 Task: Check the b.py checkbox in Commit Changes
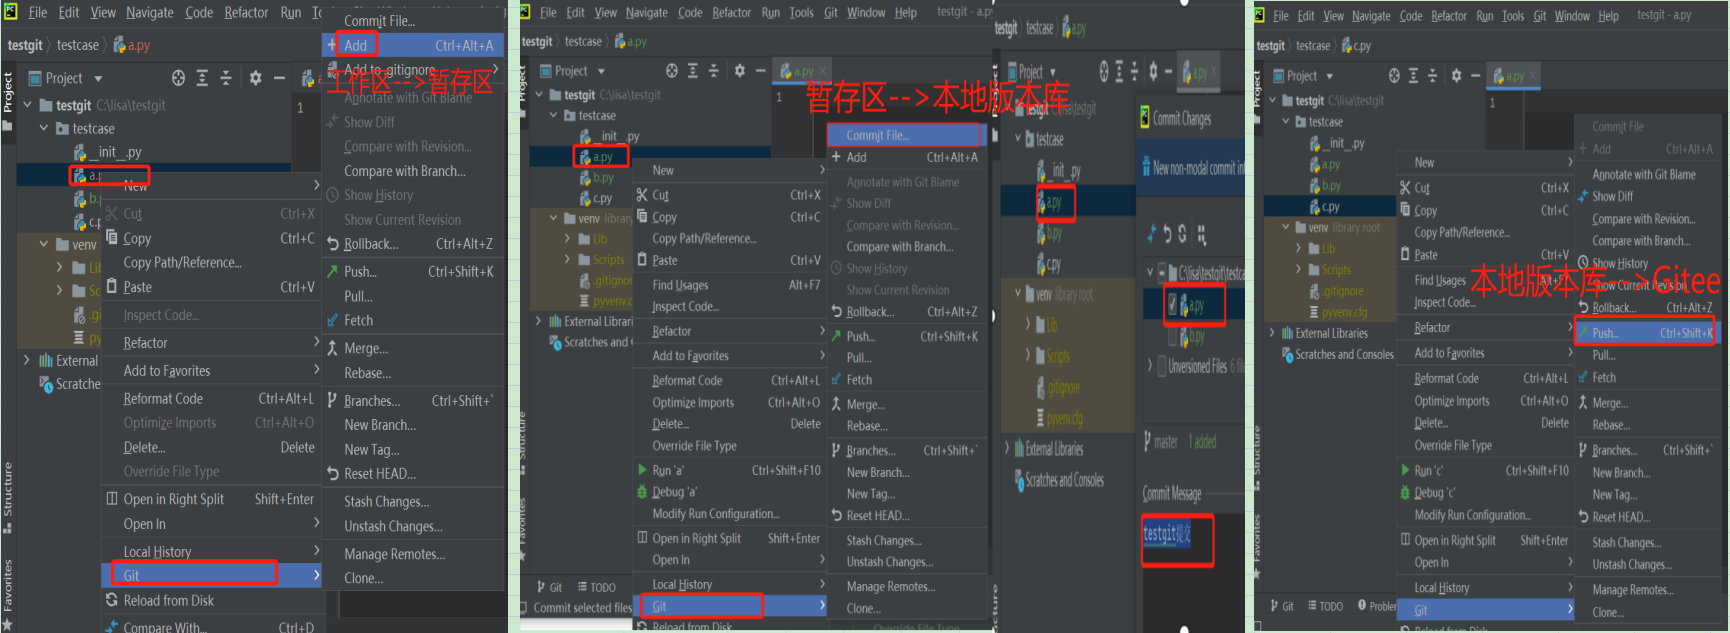point(1174,338)
